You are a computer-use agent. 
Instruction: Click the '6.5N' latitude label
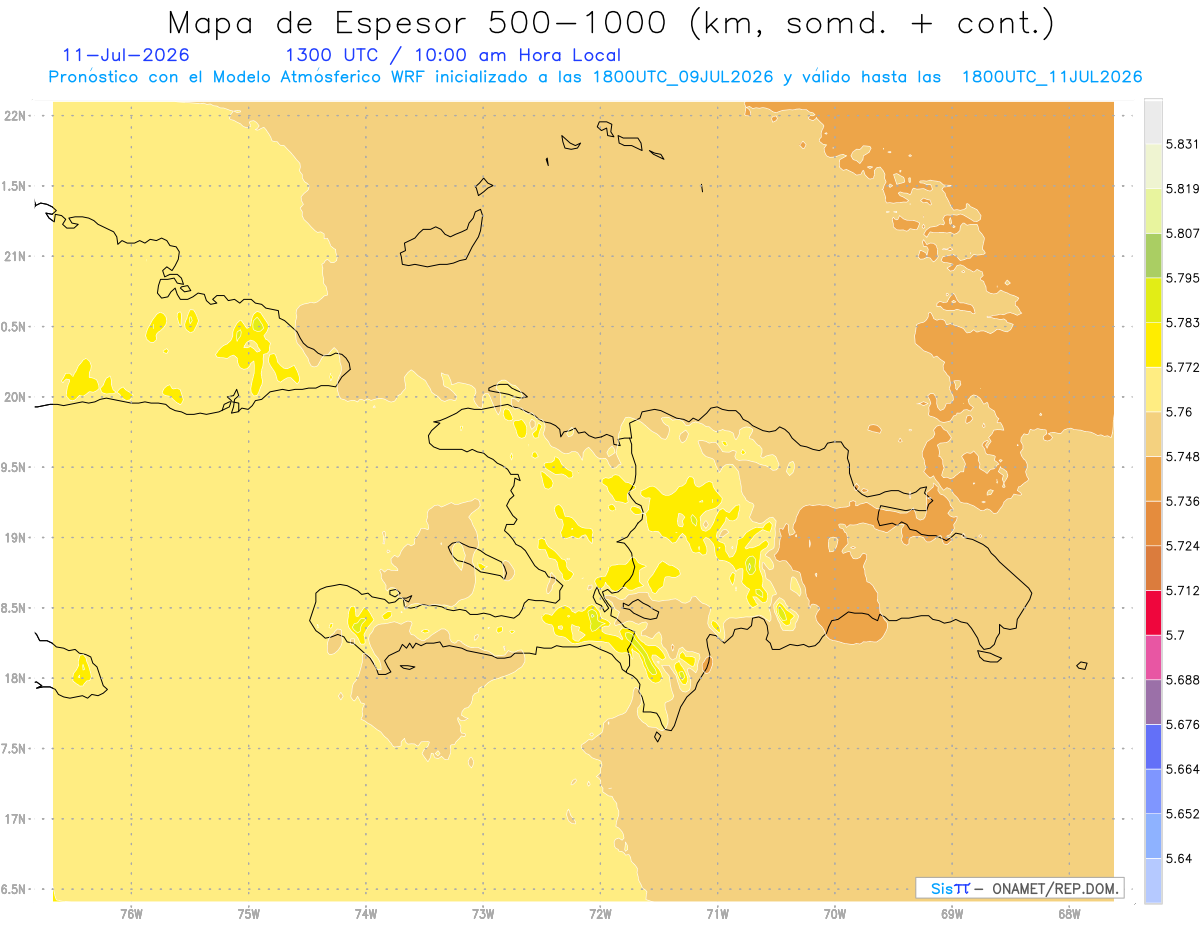point(15,889)
